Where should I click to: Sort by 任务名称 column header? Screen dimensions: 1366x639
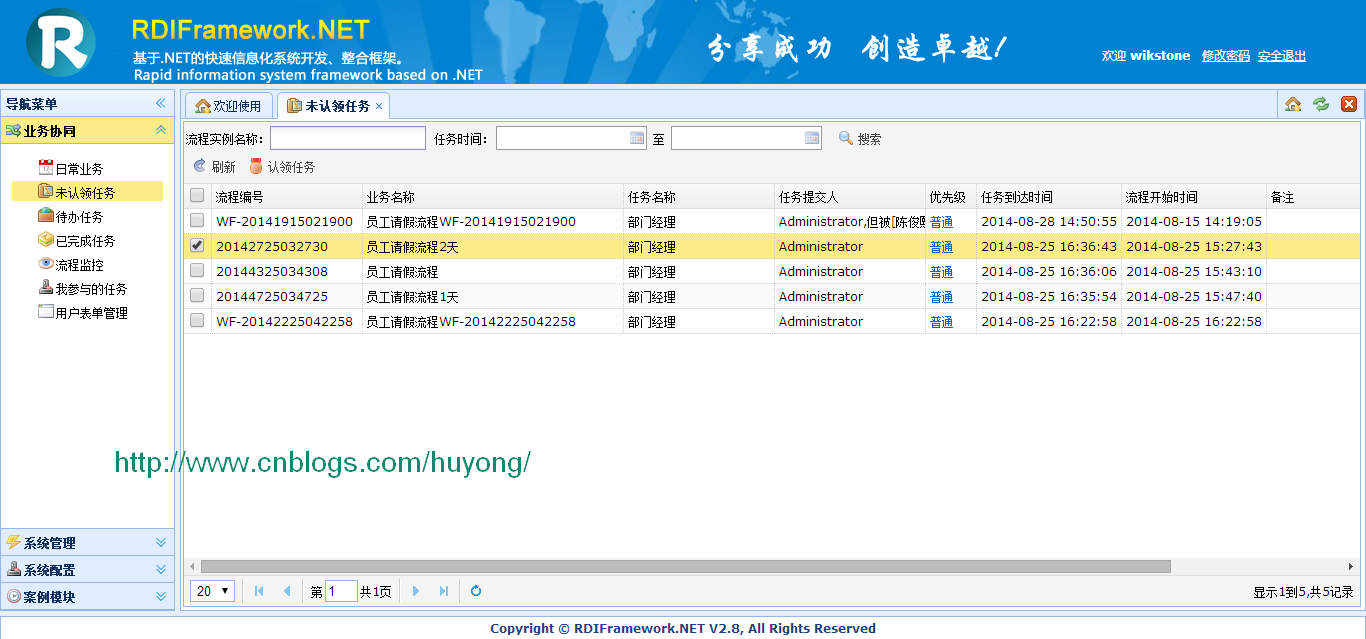tap(699, 197)
